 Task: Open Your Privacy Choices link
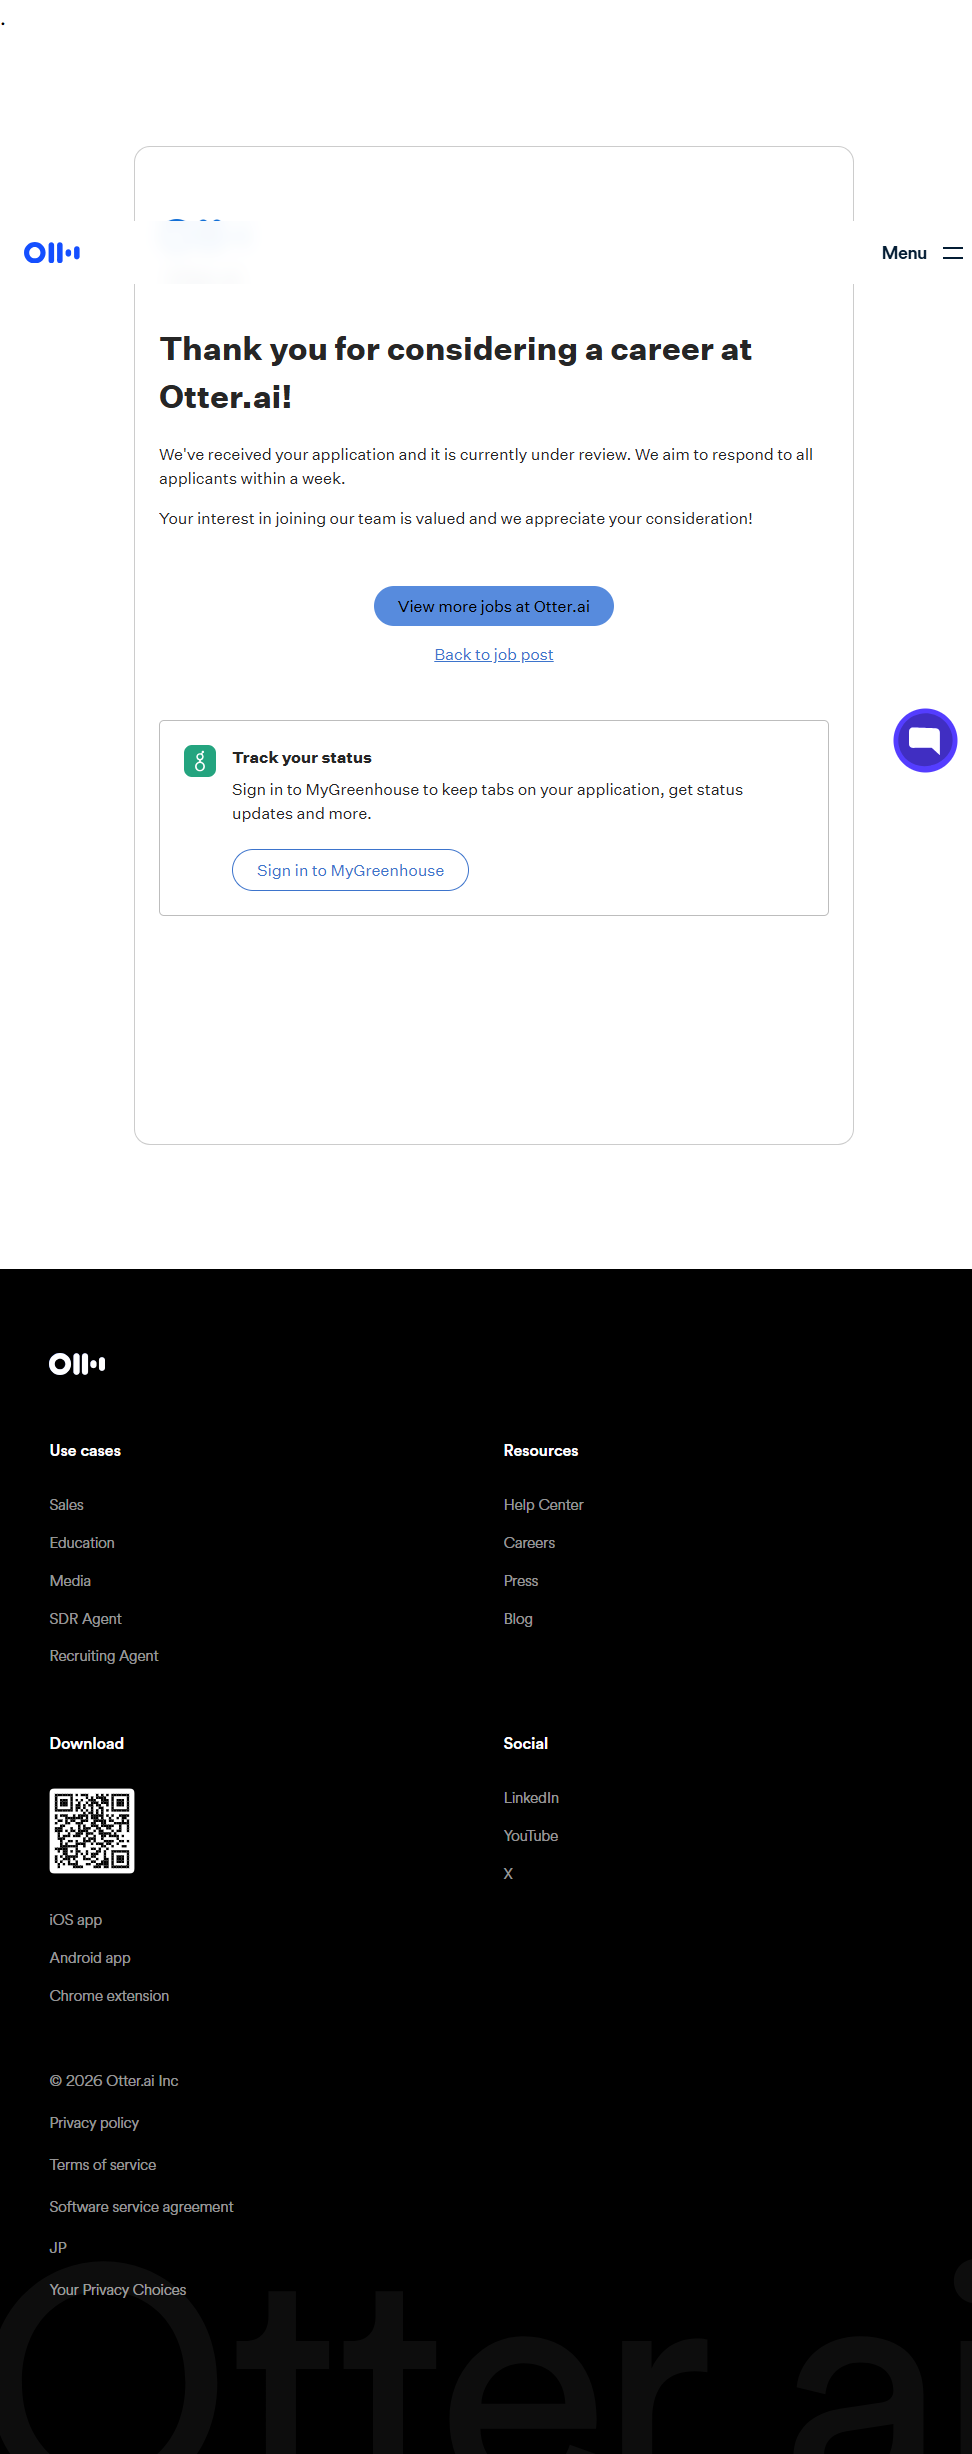(118, 2290)
